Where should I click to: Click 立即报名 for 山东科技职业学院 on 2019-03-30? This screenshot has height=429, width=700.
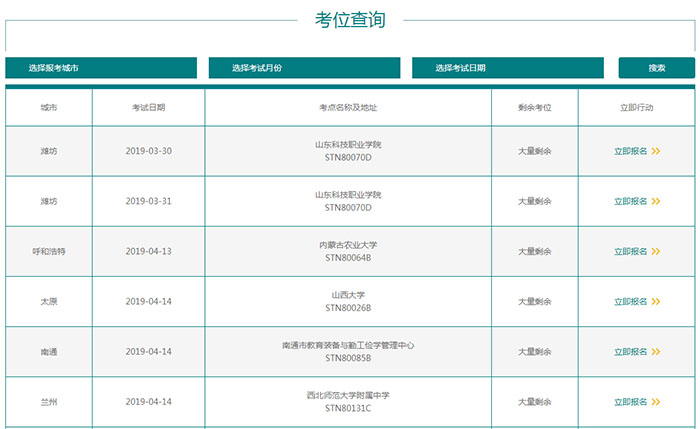point(631,151)
